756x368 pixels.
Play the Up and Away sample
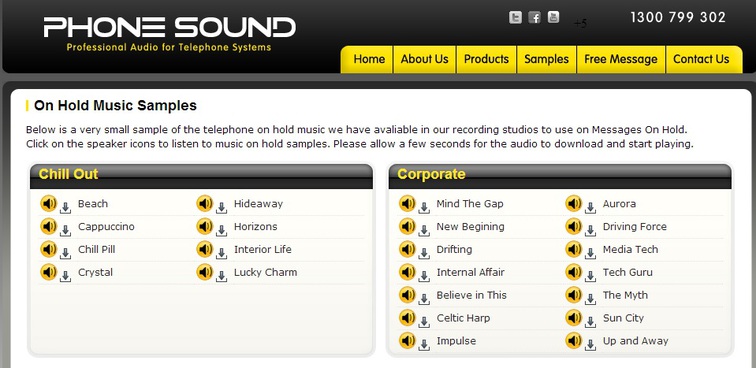click(573, 341)
